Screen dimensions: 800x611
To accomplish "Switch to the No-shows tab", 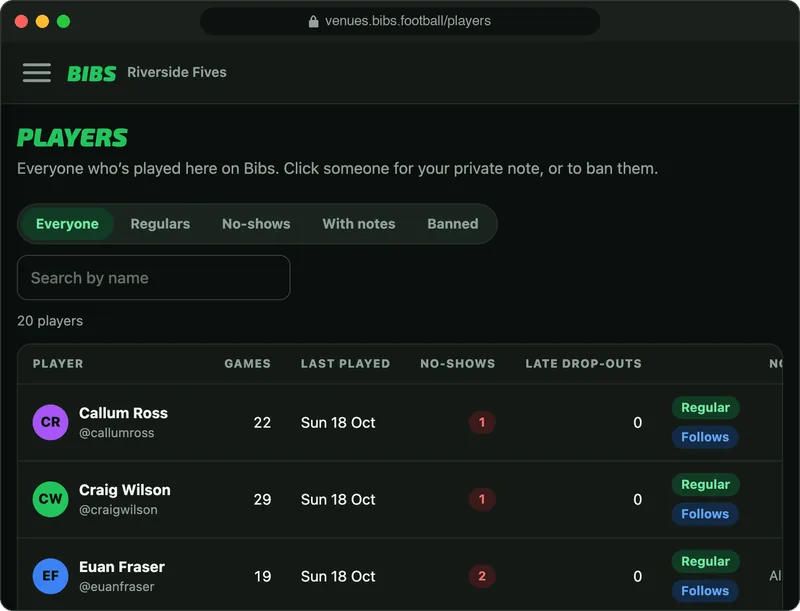I will coord(256,224).
